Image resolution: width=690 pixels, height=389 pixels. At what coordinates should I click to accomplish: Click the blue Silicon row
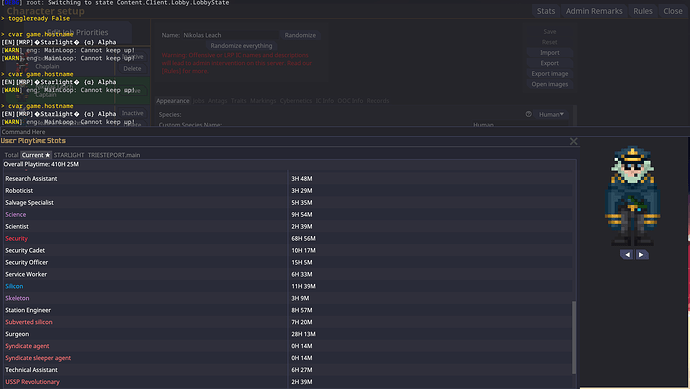coord(288,286)
